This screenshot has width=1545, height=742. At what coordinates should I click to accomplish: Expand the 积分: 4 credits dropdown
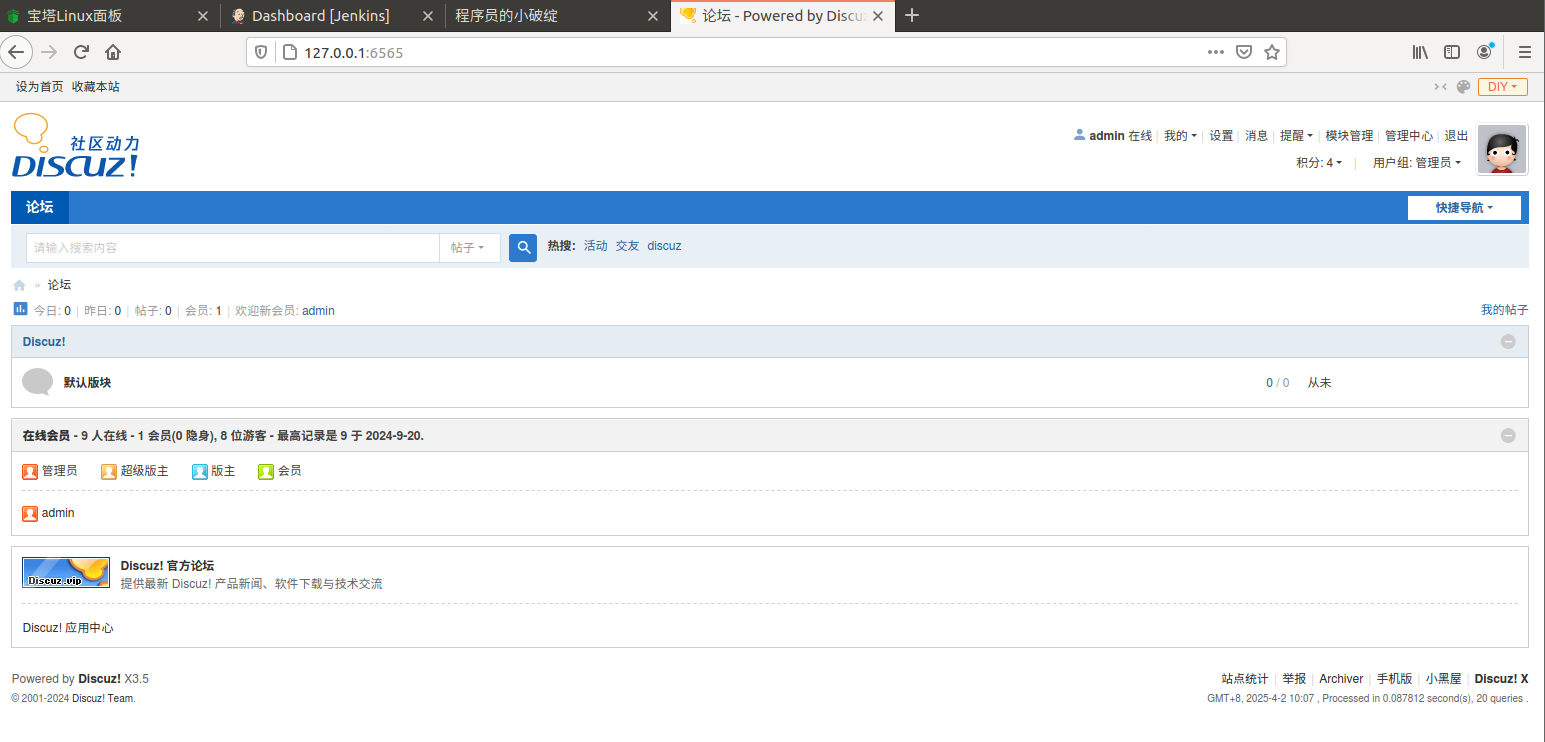1319,163
